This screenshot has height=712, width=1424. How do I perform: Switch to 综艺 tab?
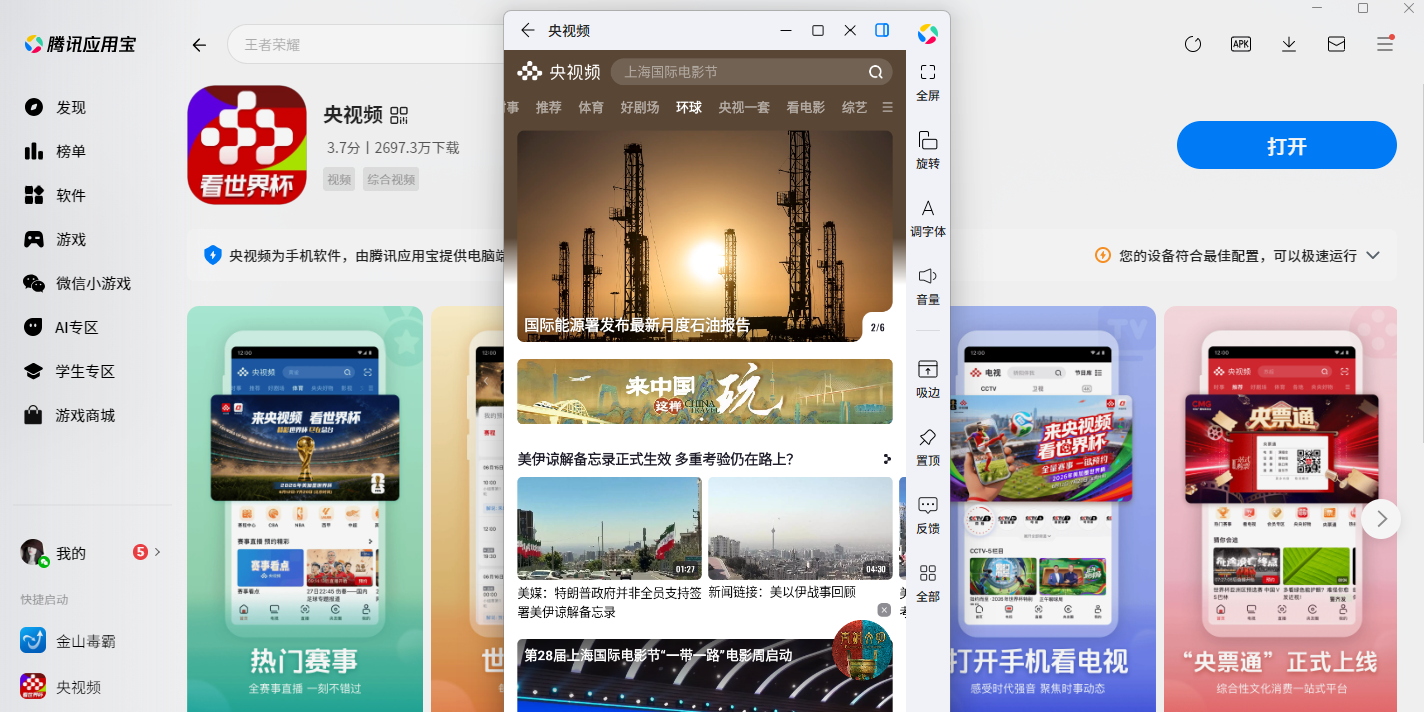(854, 107)
